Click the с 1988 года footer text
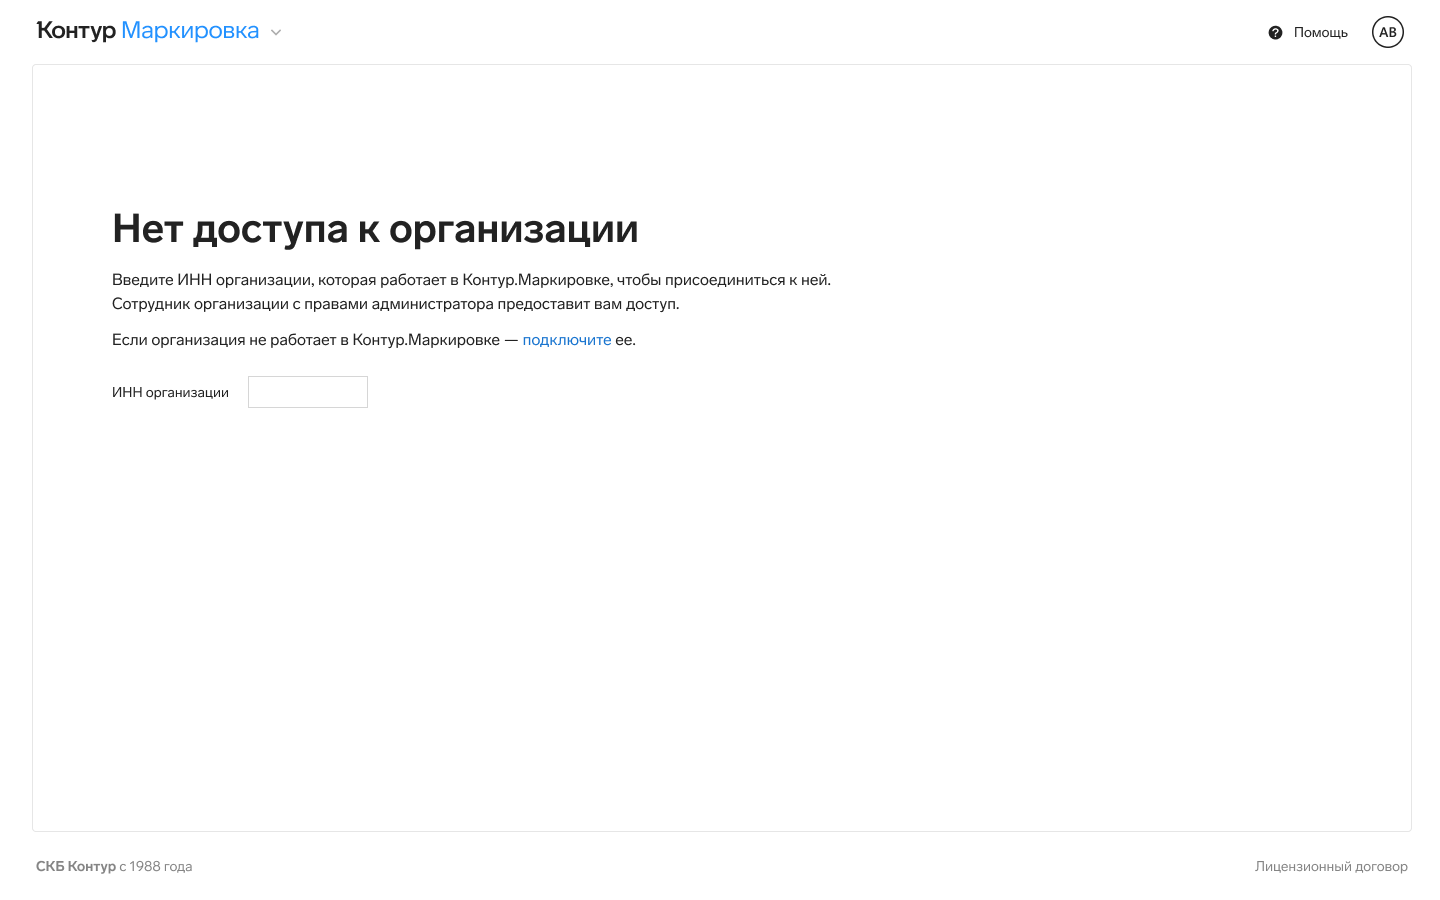Screen dimensions: 1440x900 tap(156, 867)
